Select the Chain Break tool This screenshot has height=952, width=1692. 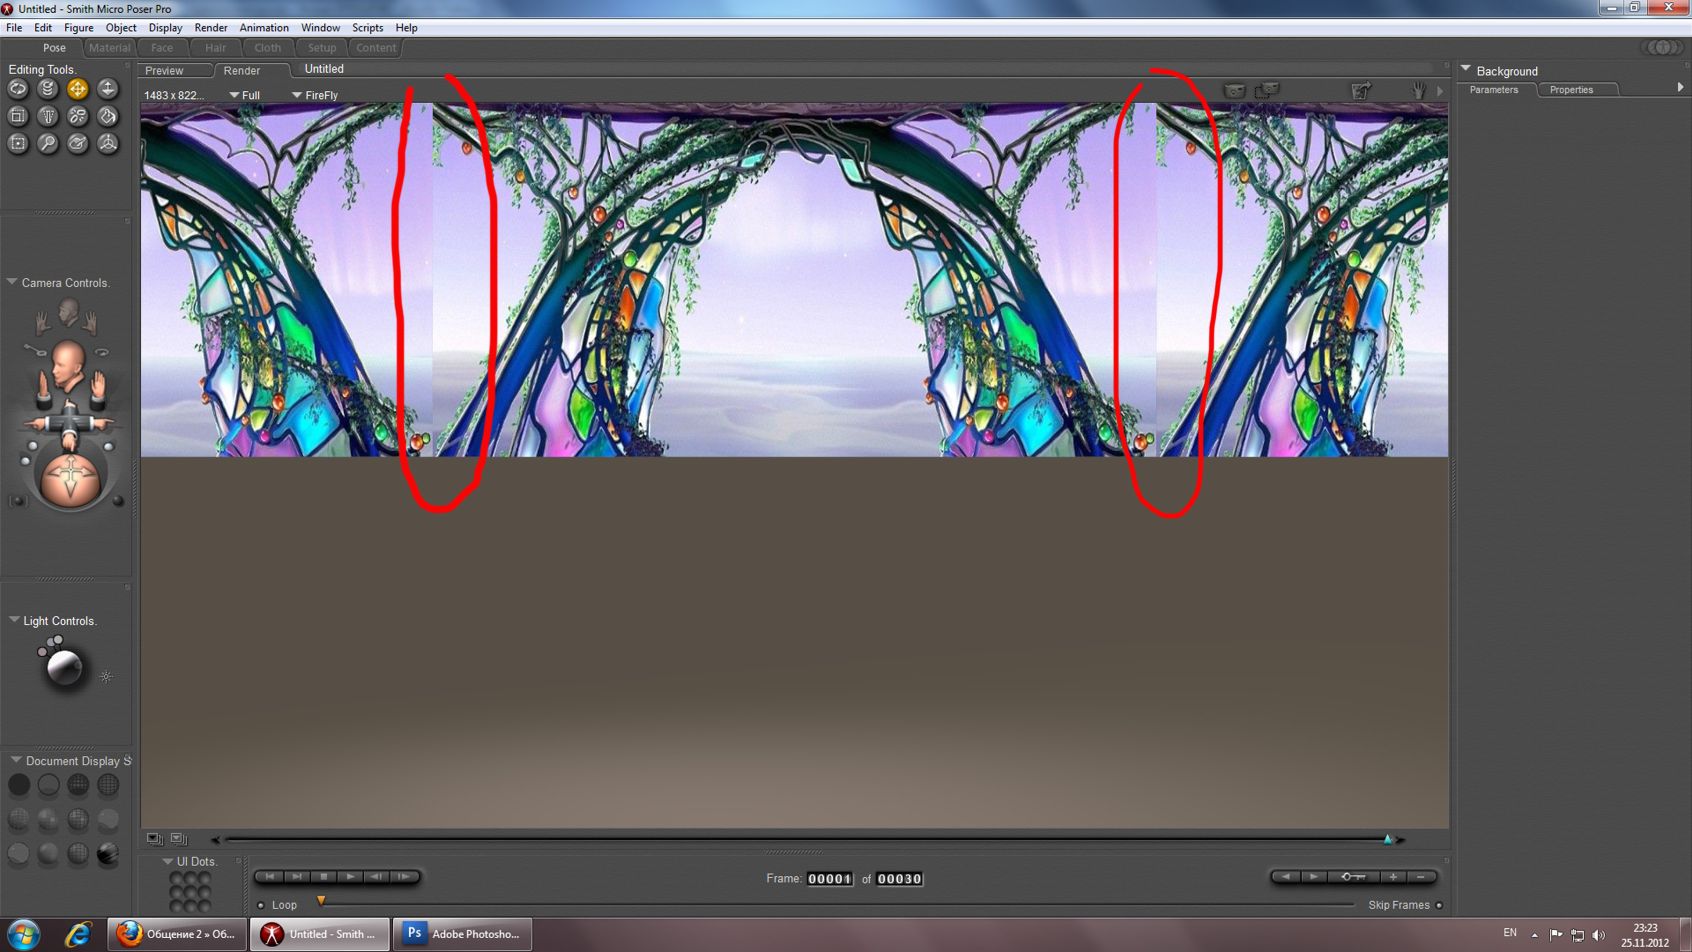pos(77,116)
